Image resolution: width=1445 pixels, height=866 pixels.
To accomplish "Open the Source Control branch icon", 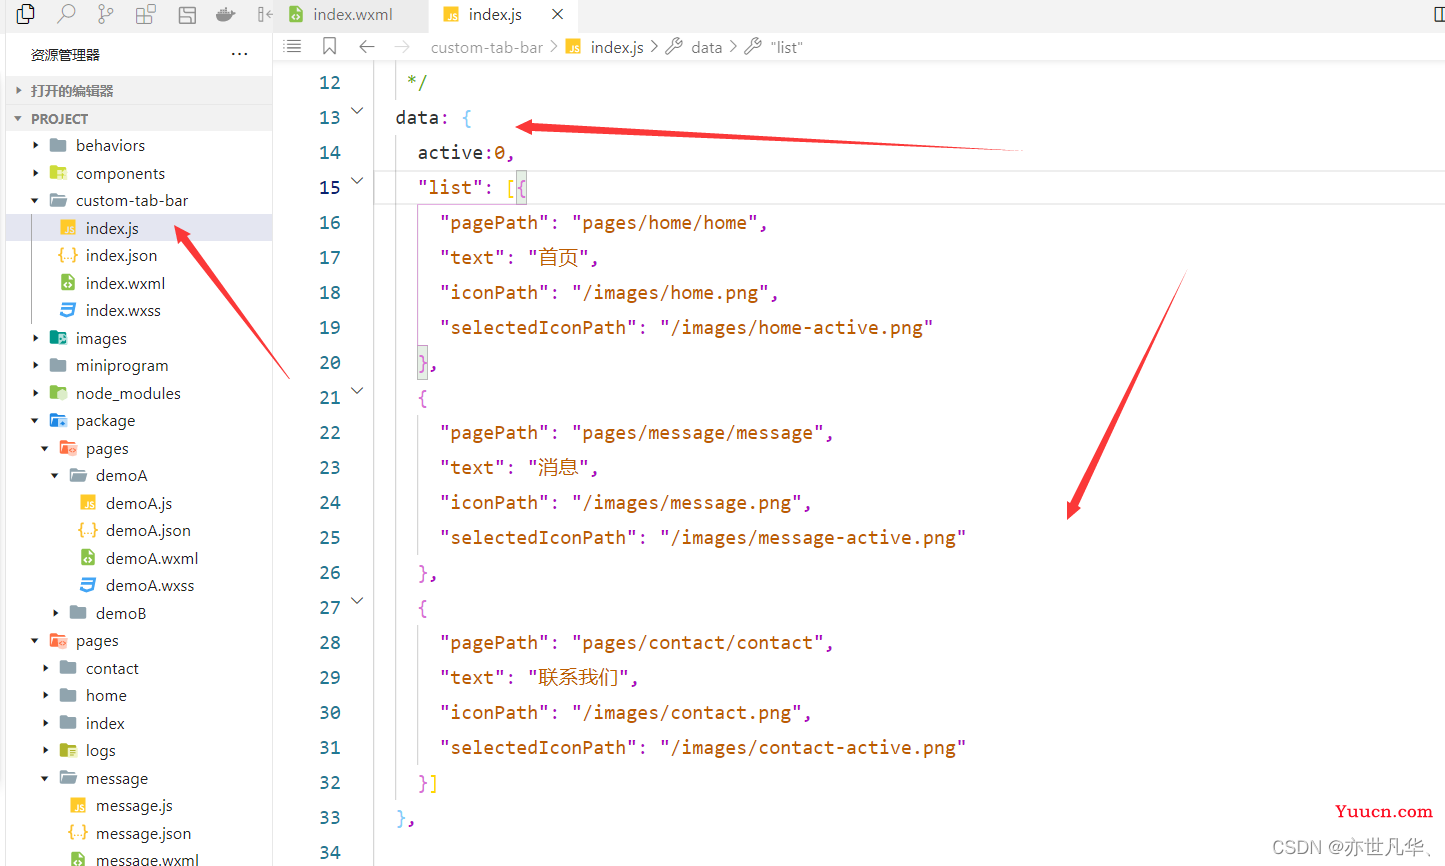I will click(x=106, y=14).
